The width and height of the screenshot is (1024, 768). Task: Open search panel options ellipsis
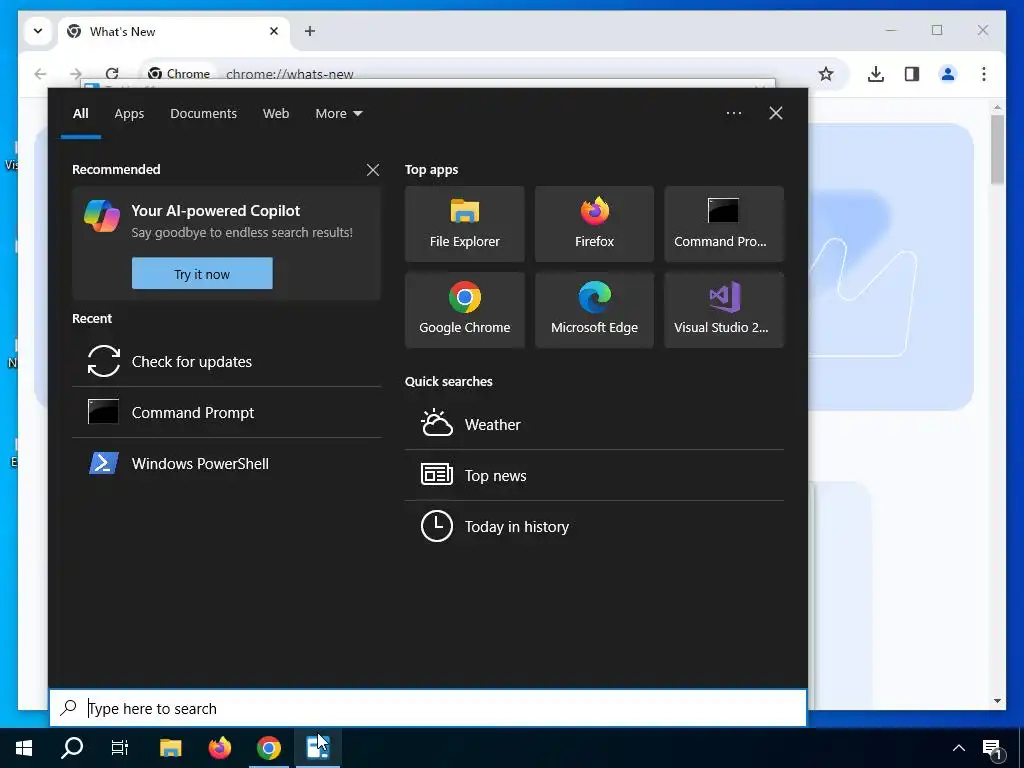pos(733,113)
